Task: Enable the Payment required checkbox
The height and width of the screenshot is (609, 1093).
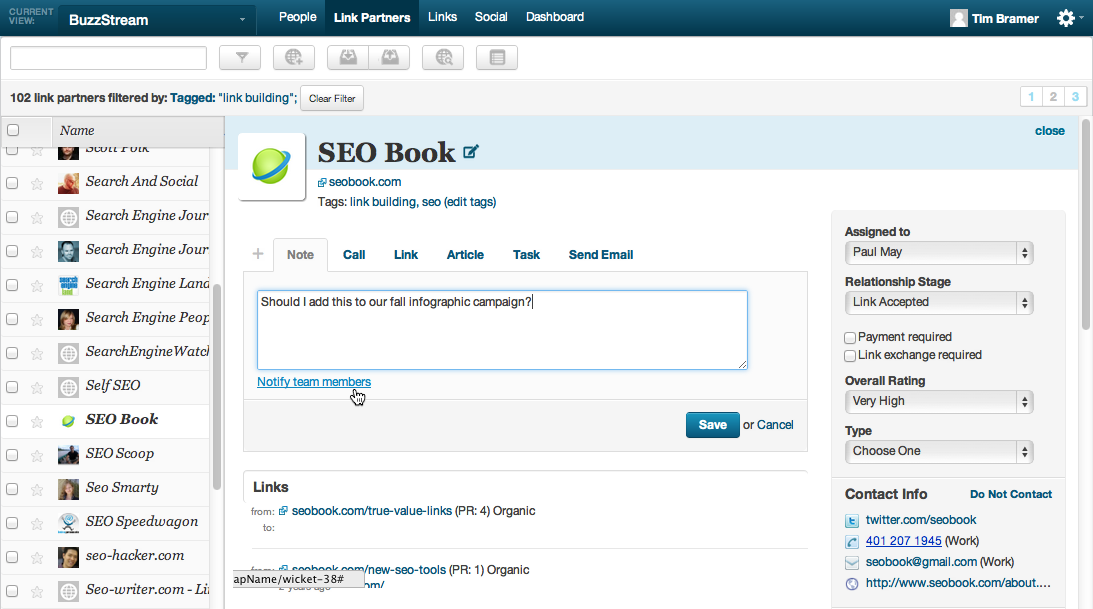Action: [x=850, y=338]
